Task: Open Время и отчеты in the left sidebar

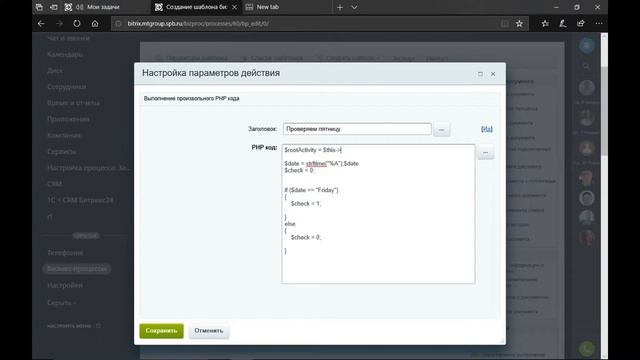Action: pyautogui.click(x=73, y=103)
